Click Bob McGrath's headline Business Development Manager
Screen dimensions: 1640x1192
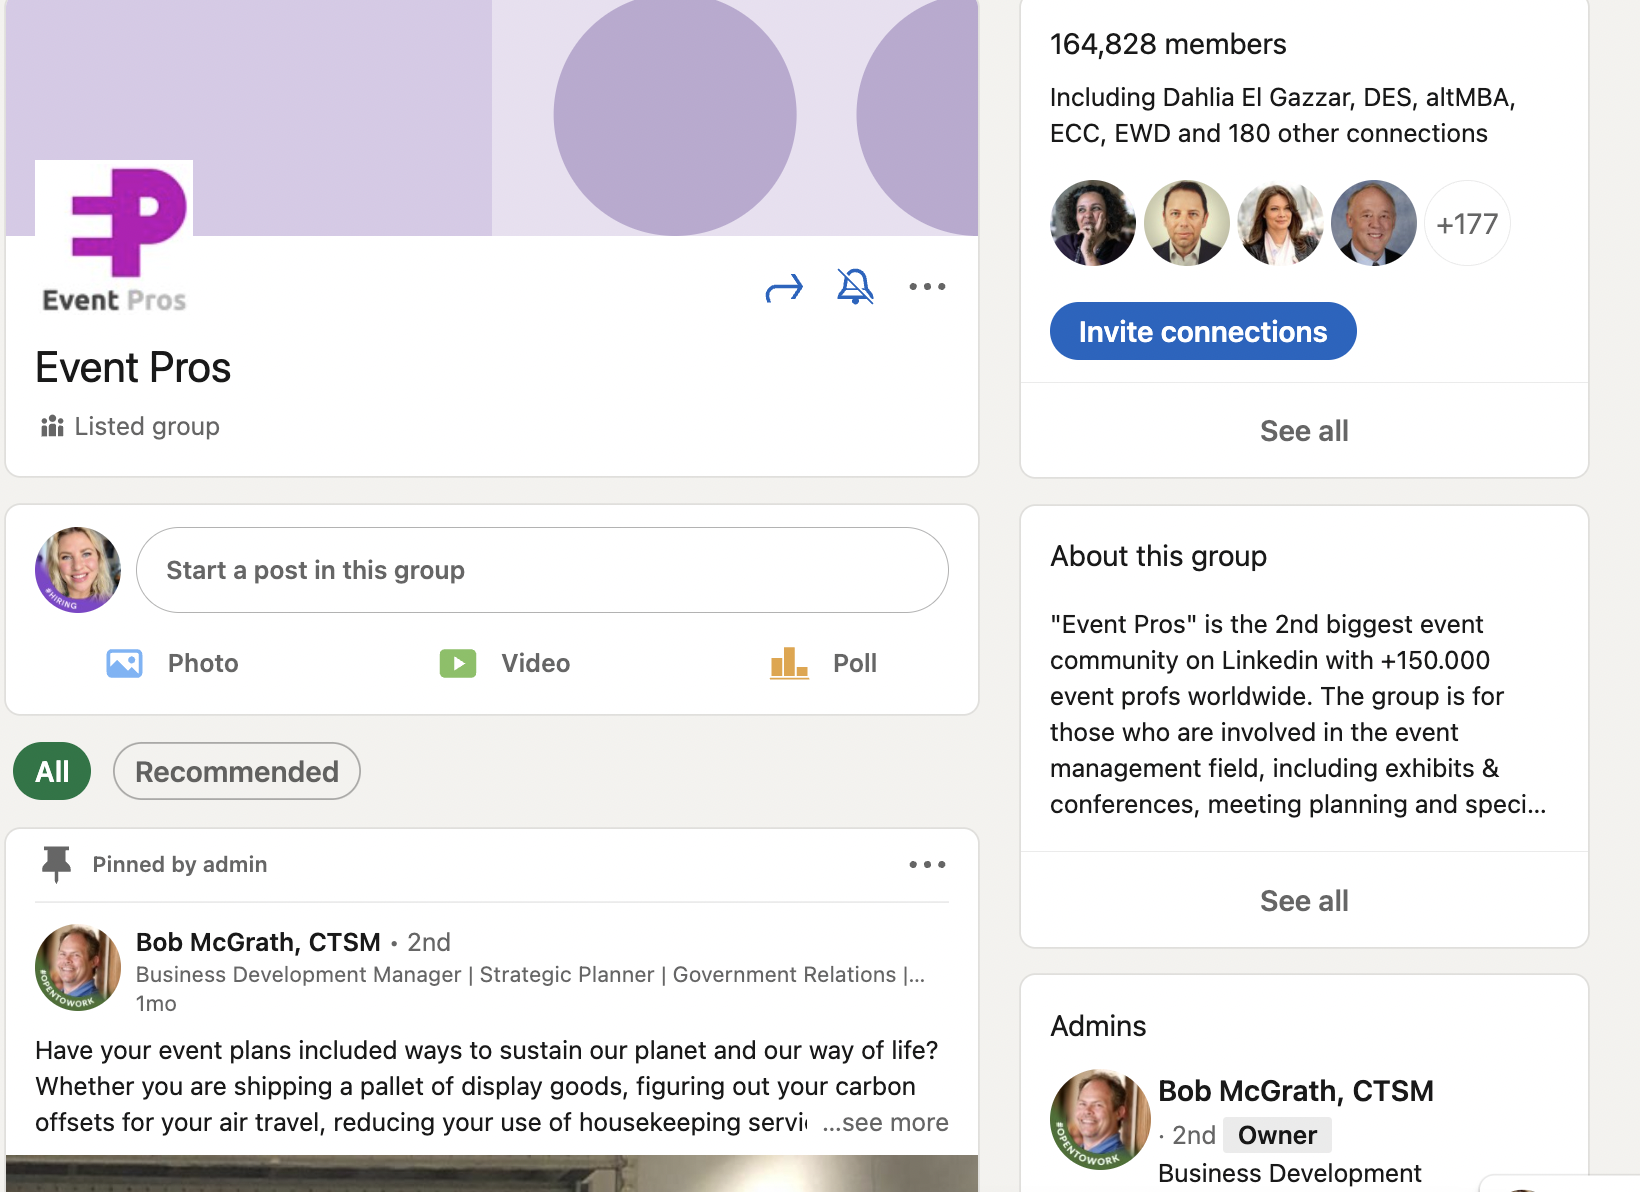point(530,974)
